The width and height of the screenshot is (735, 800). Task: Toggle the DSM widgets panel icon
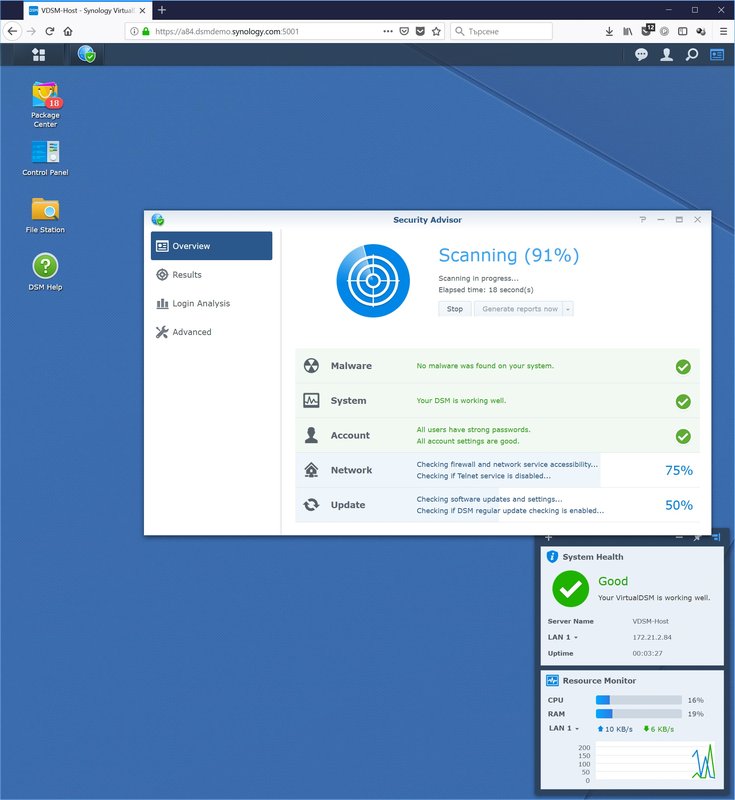pyautogui.click(x=717, y=55)
